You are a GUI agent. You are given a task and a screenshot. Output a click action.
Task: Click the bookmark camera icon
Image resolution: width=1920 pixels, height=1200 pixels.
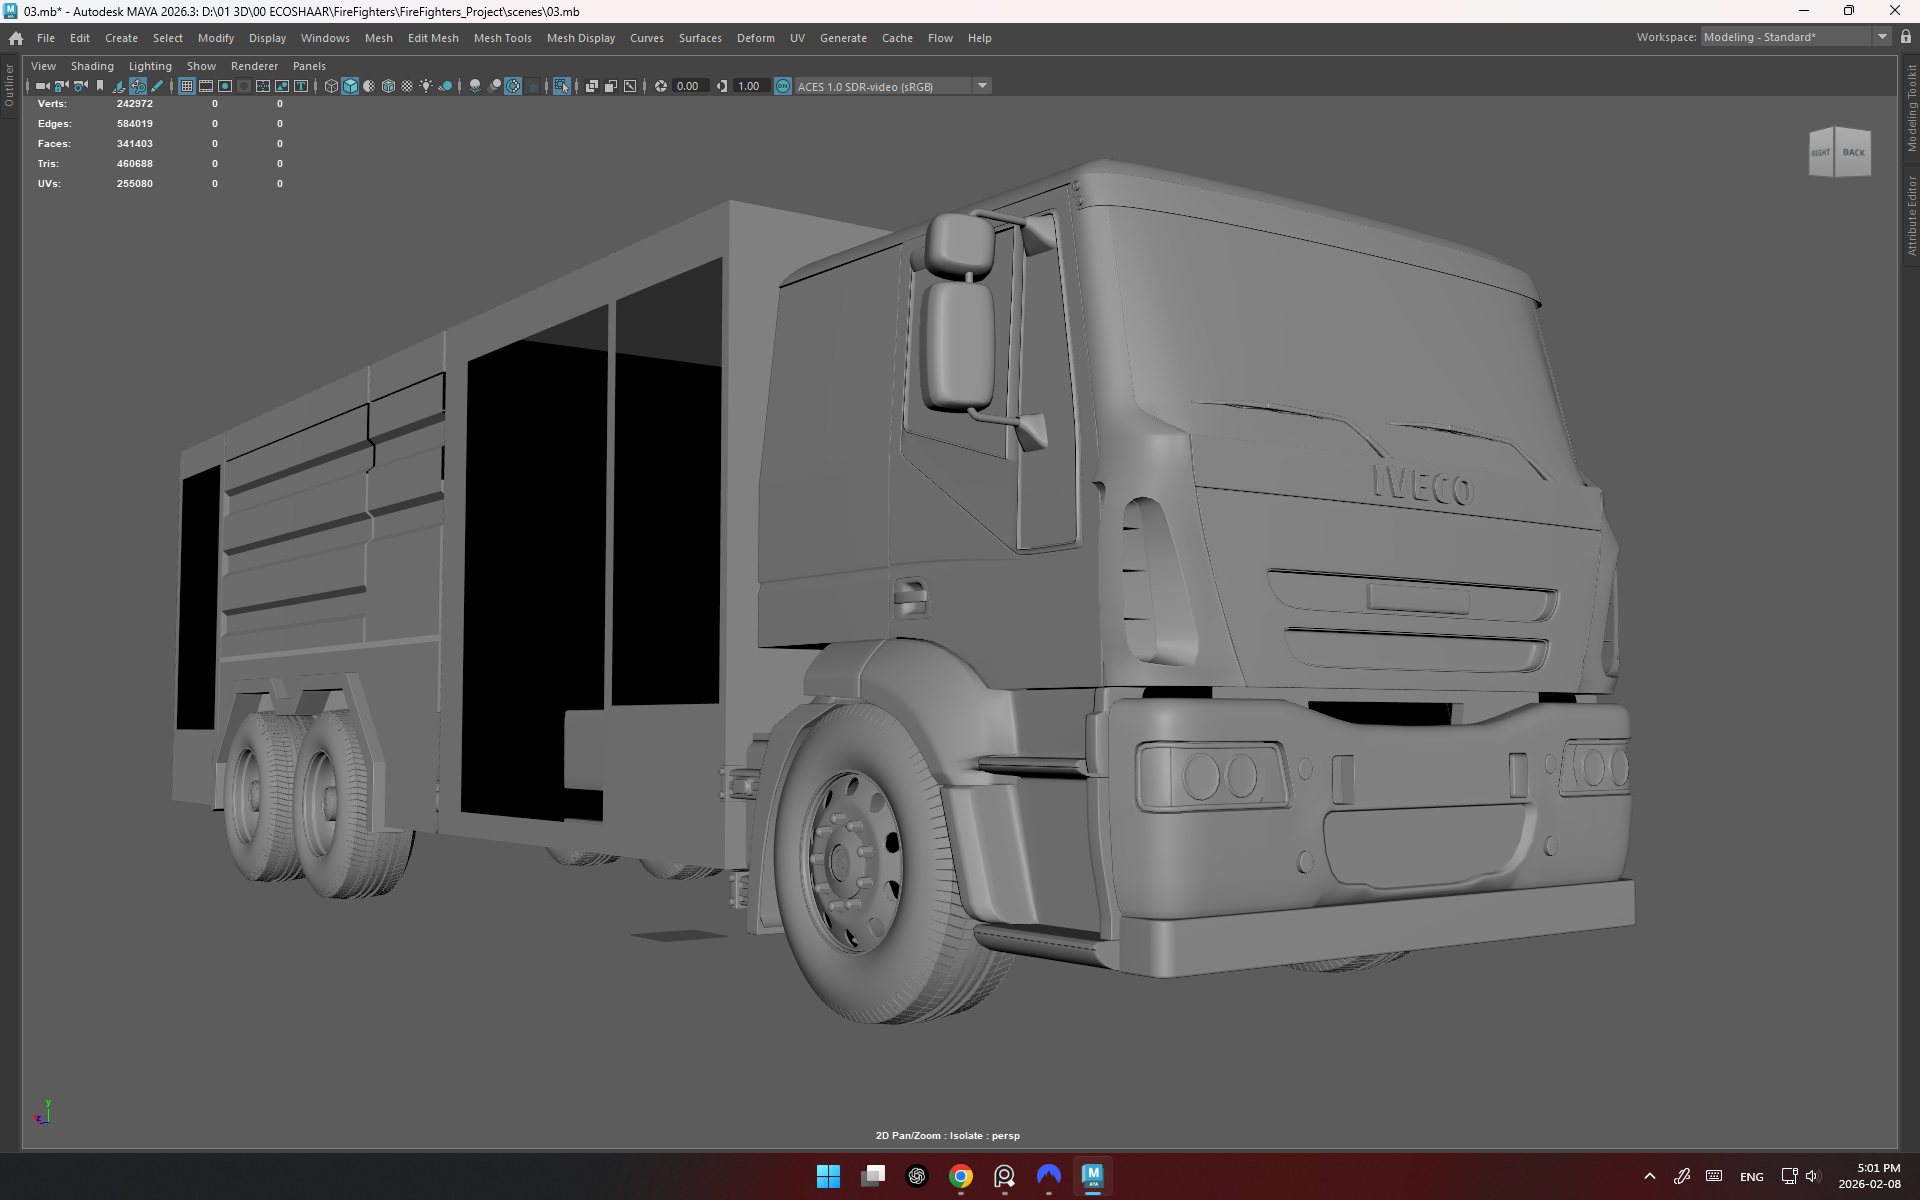pos(100,86)
